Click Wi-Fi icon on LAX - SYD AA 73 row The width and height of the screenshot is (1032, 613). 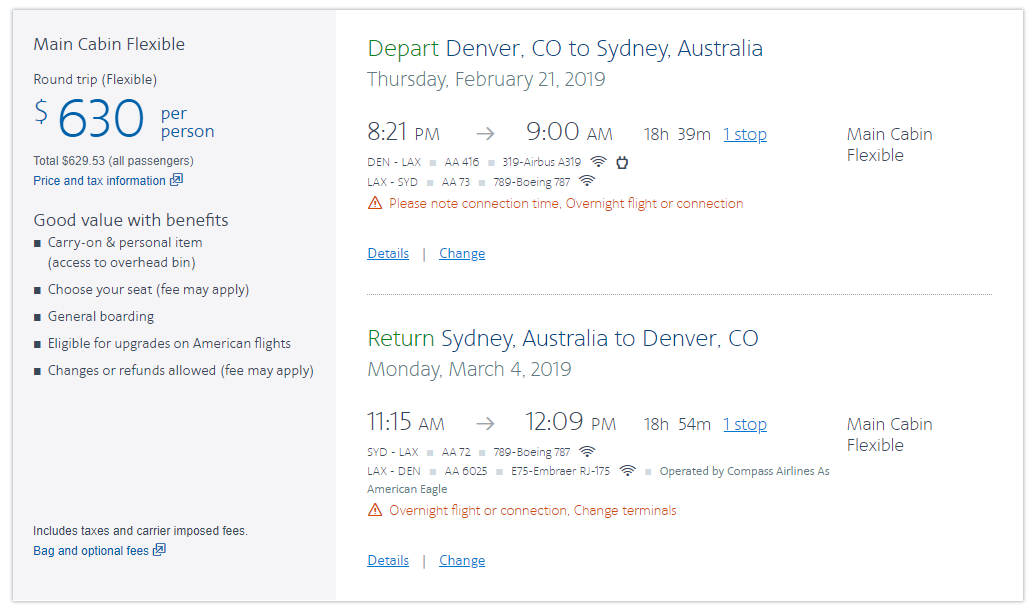coord(587,181)
